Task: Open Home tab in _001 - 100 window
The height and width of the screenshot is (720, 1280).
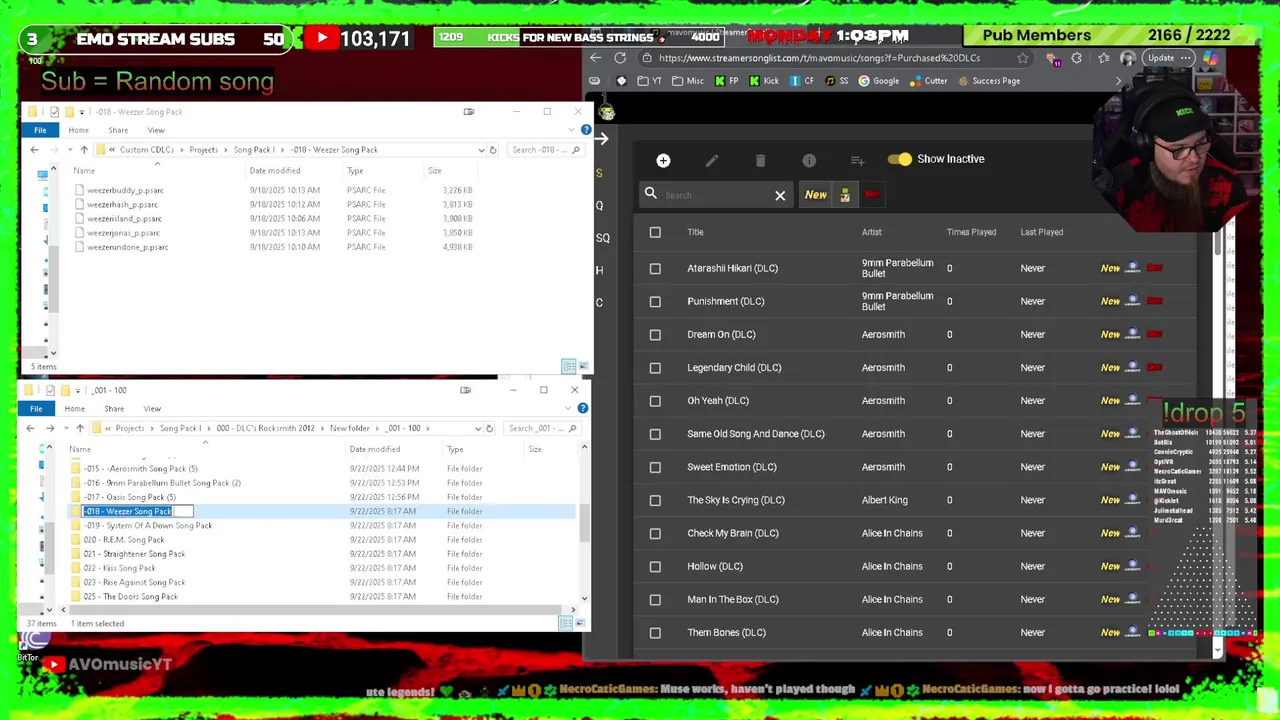Action: [74, 408]
